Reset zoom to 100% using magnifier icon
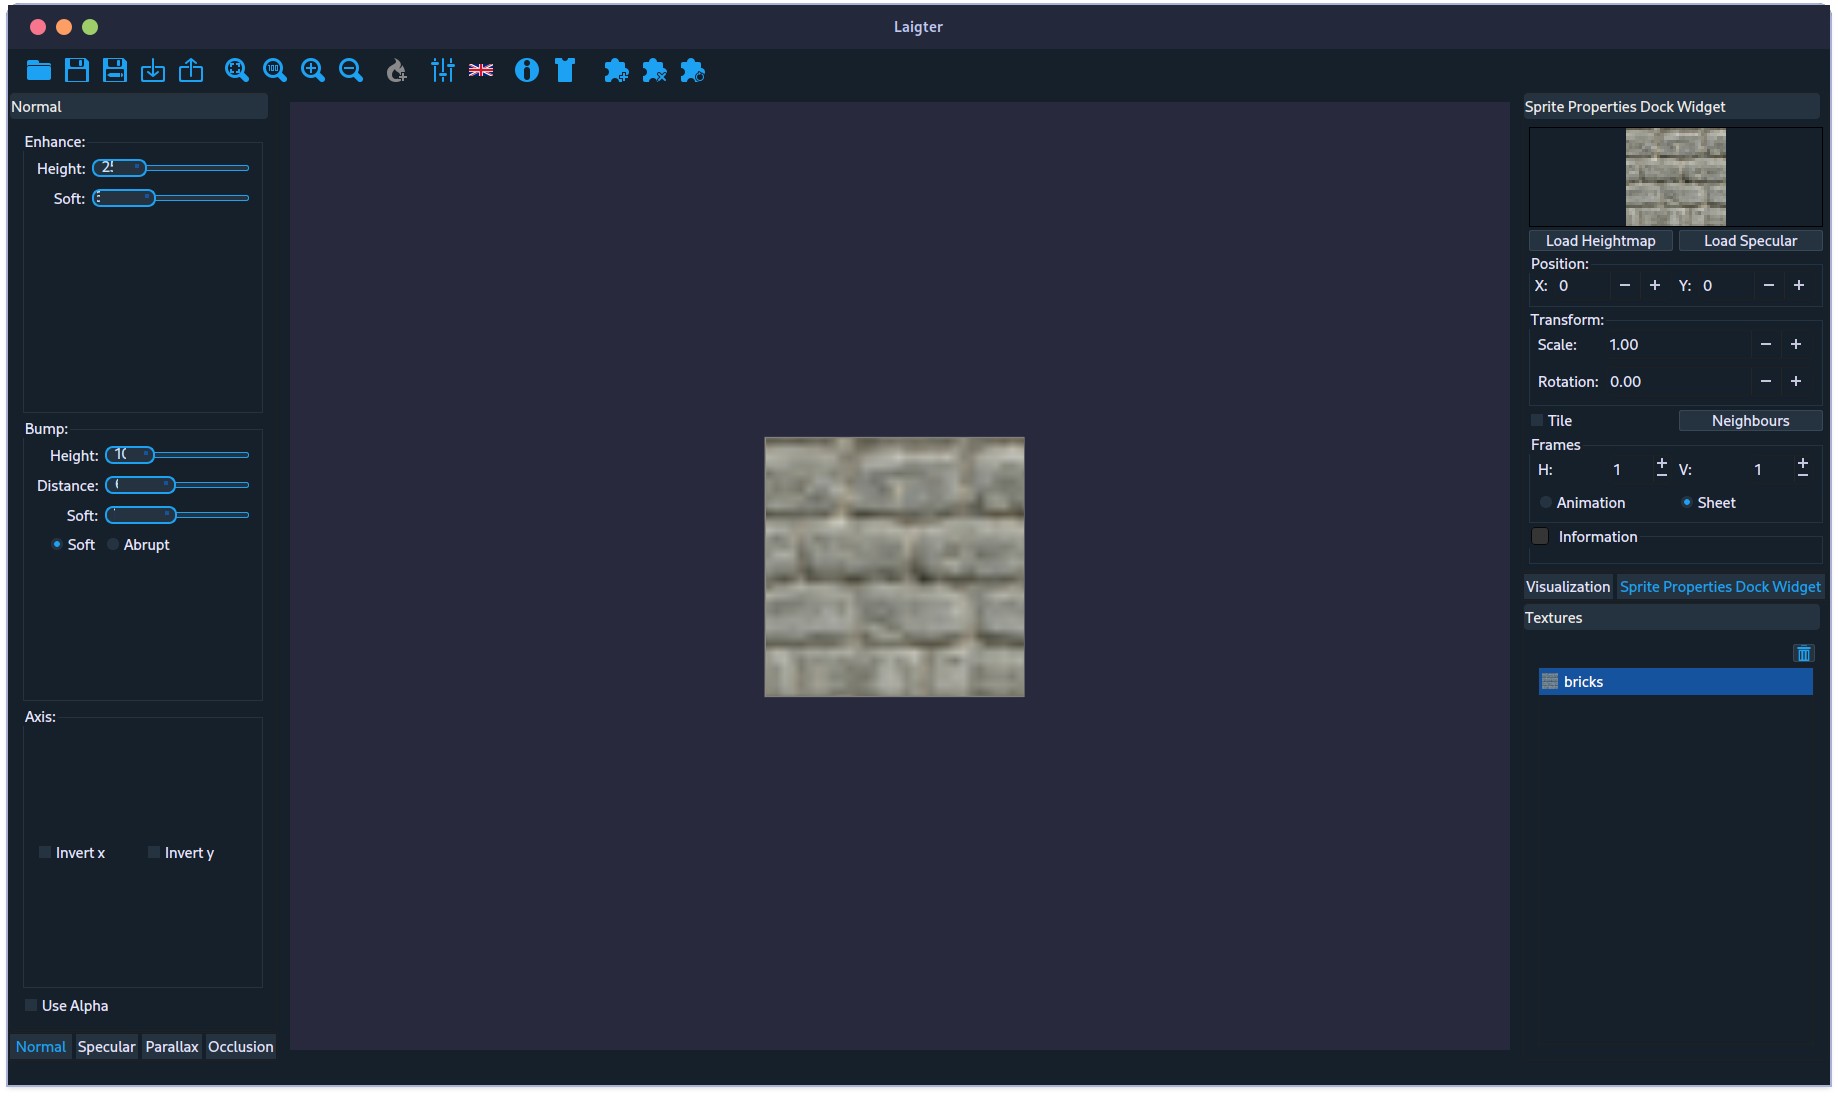This screenshot has height=1096, width=1838. pyautogui.click(x=274, y=70)
